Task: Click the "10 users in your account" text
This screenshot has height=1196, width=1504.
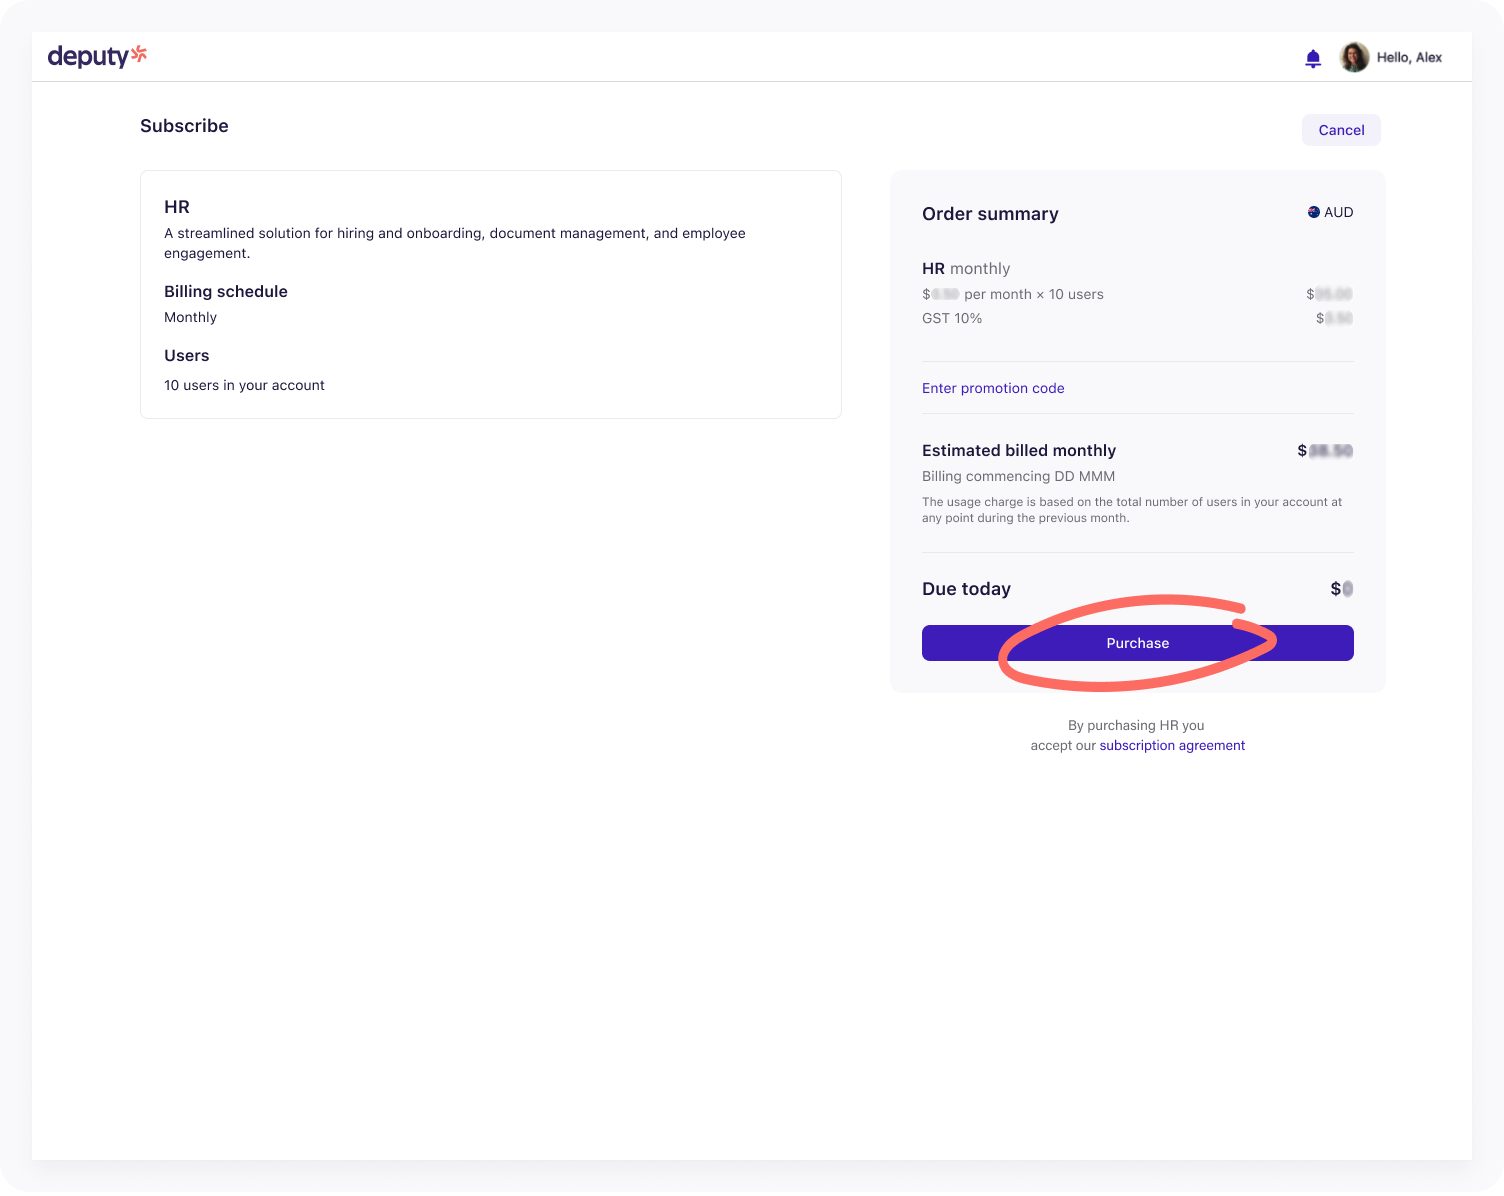Action: 244,385
